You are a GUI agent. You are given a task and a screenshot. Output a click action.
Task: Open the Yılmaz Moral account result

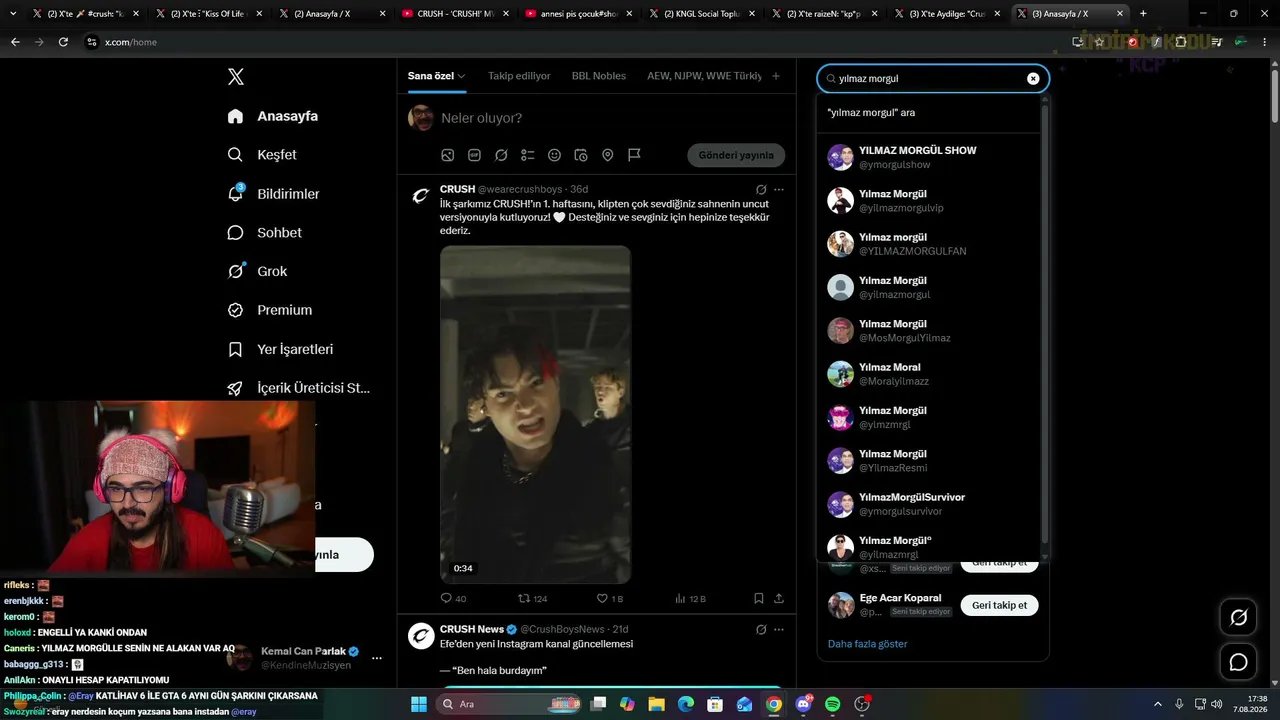[x=930, y=374]
